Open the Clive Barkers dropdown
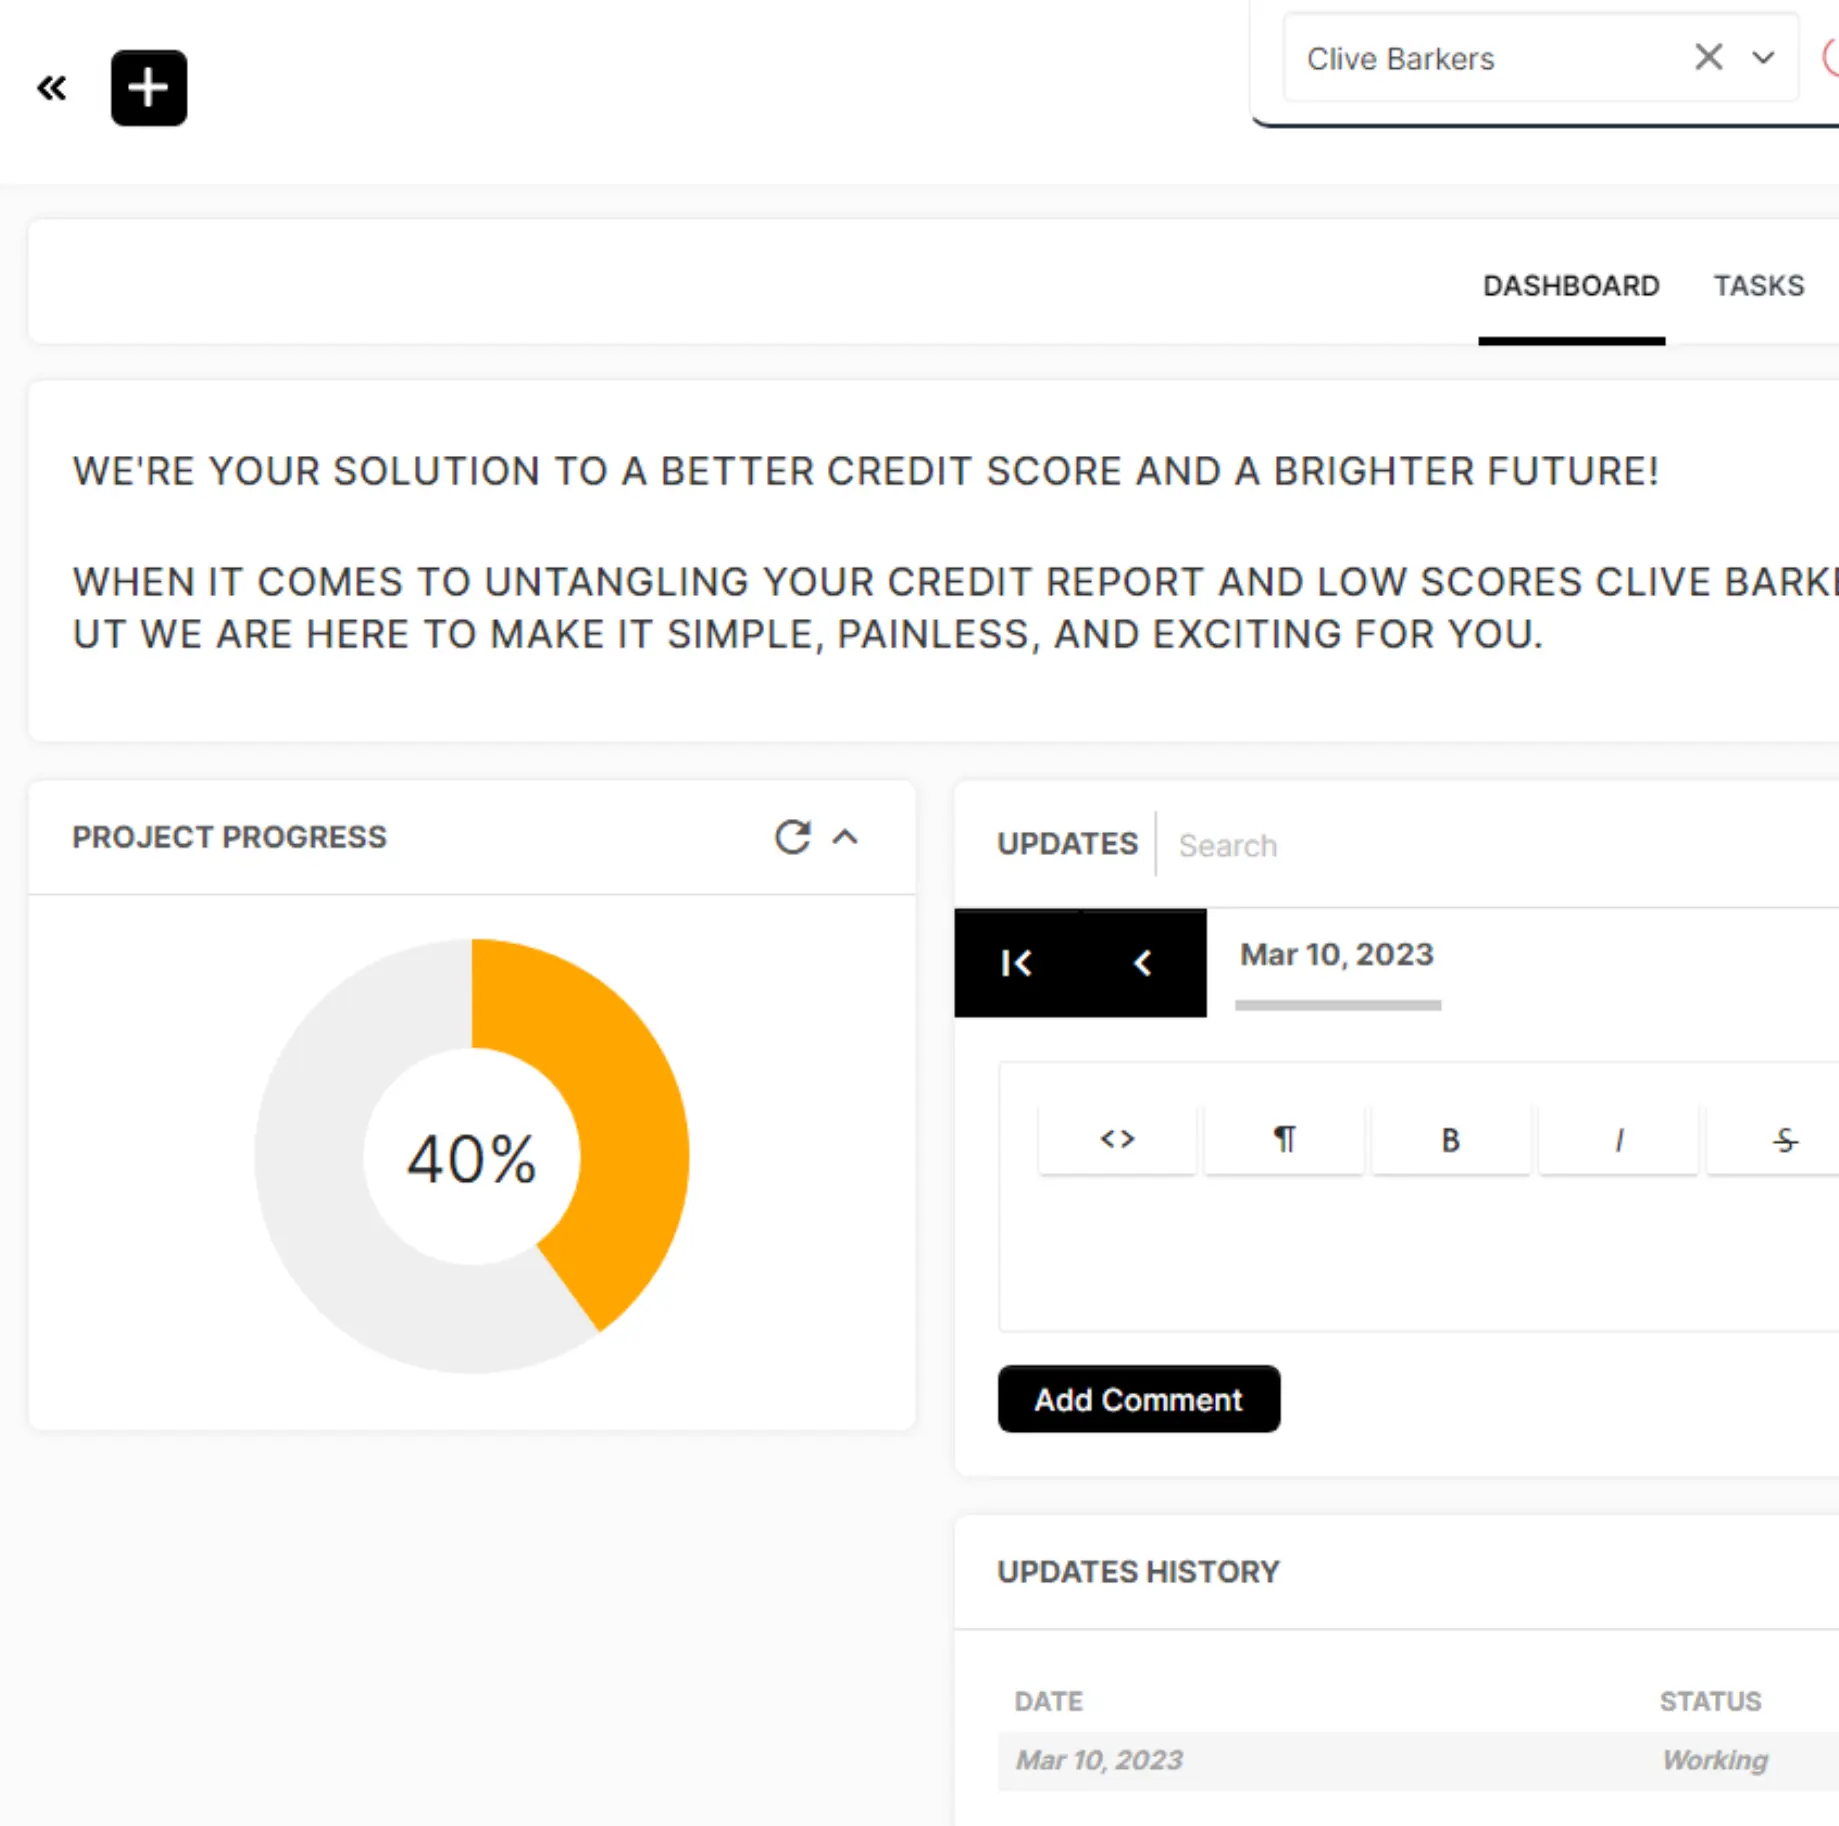 tap(1763, 58)
